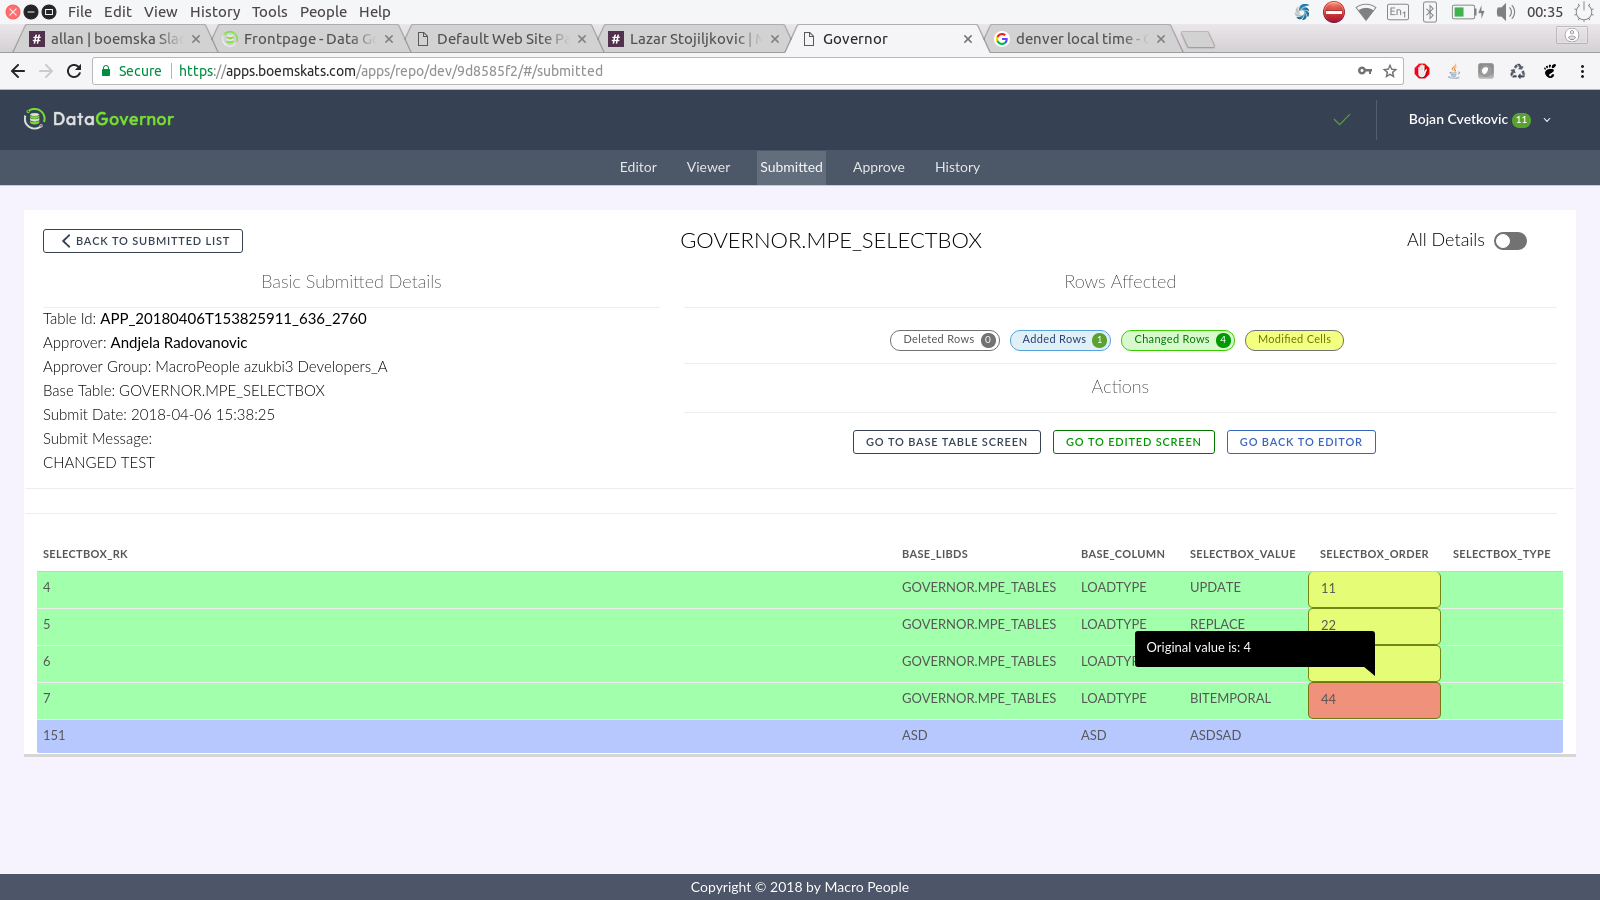Click the saved password key icon

[1365, 71]
